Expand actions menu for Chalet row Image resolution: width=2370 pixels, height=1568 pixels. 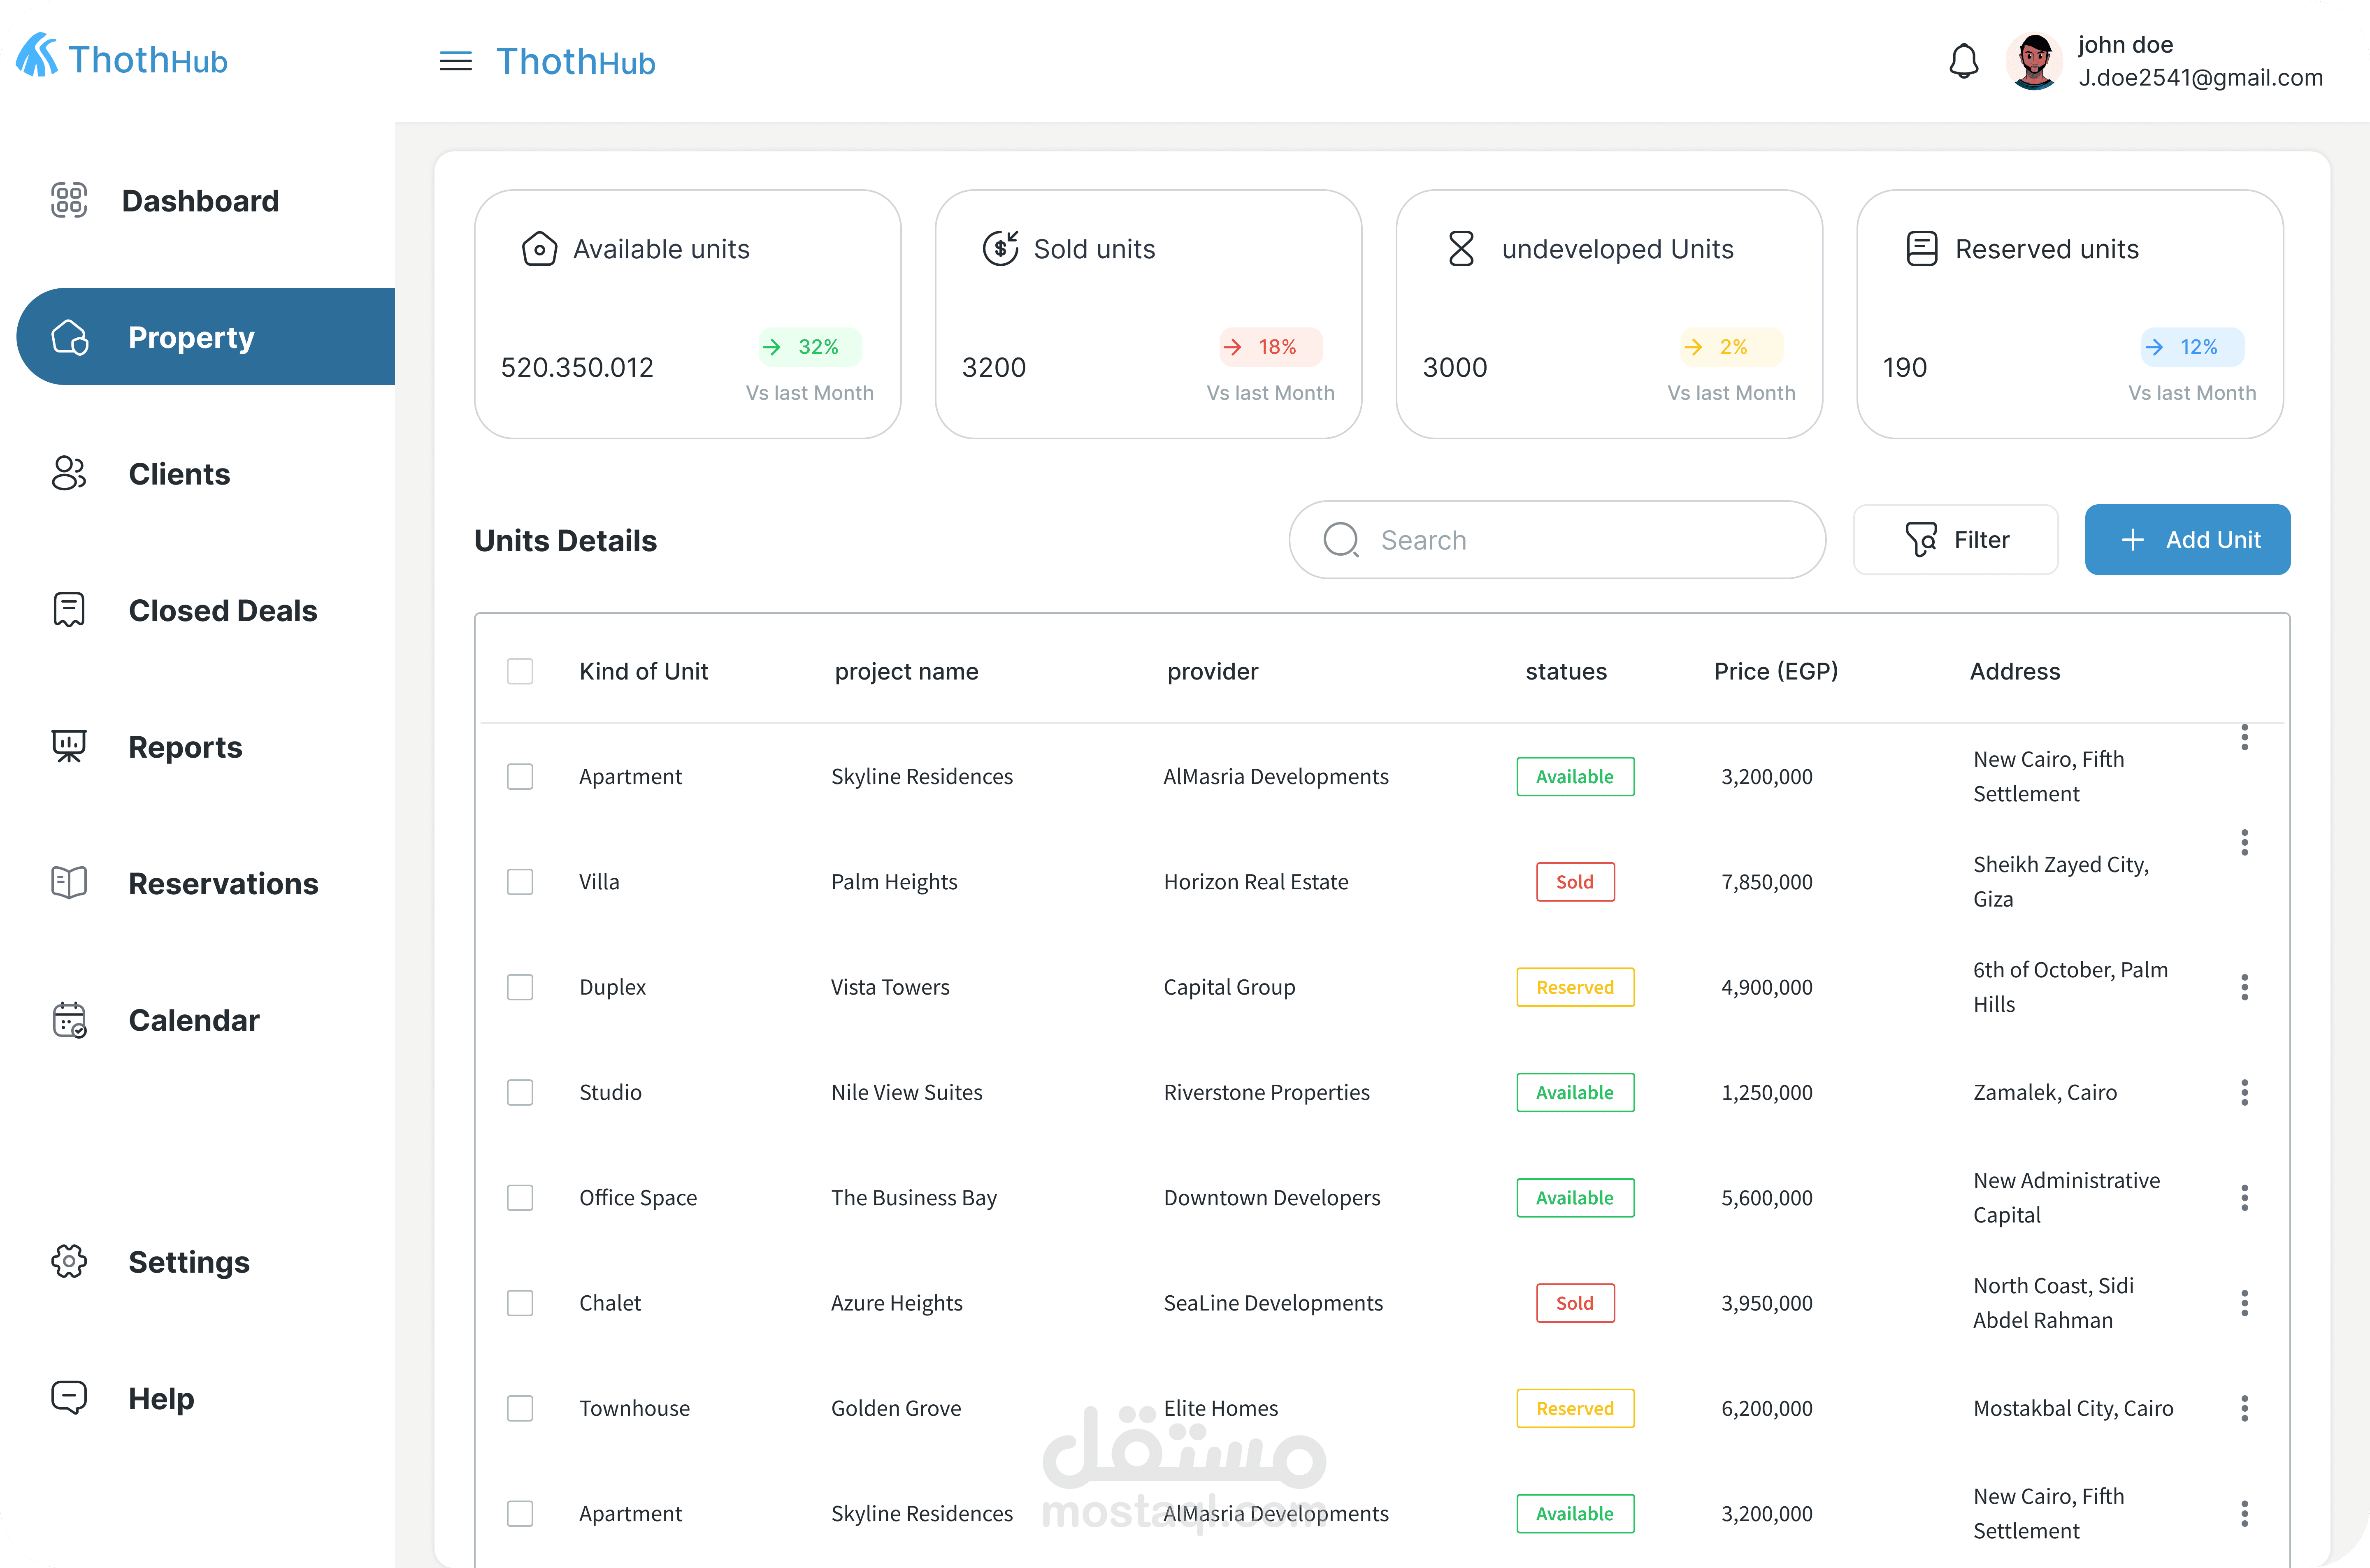(2244, 1303)
